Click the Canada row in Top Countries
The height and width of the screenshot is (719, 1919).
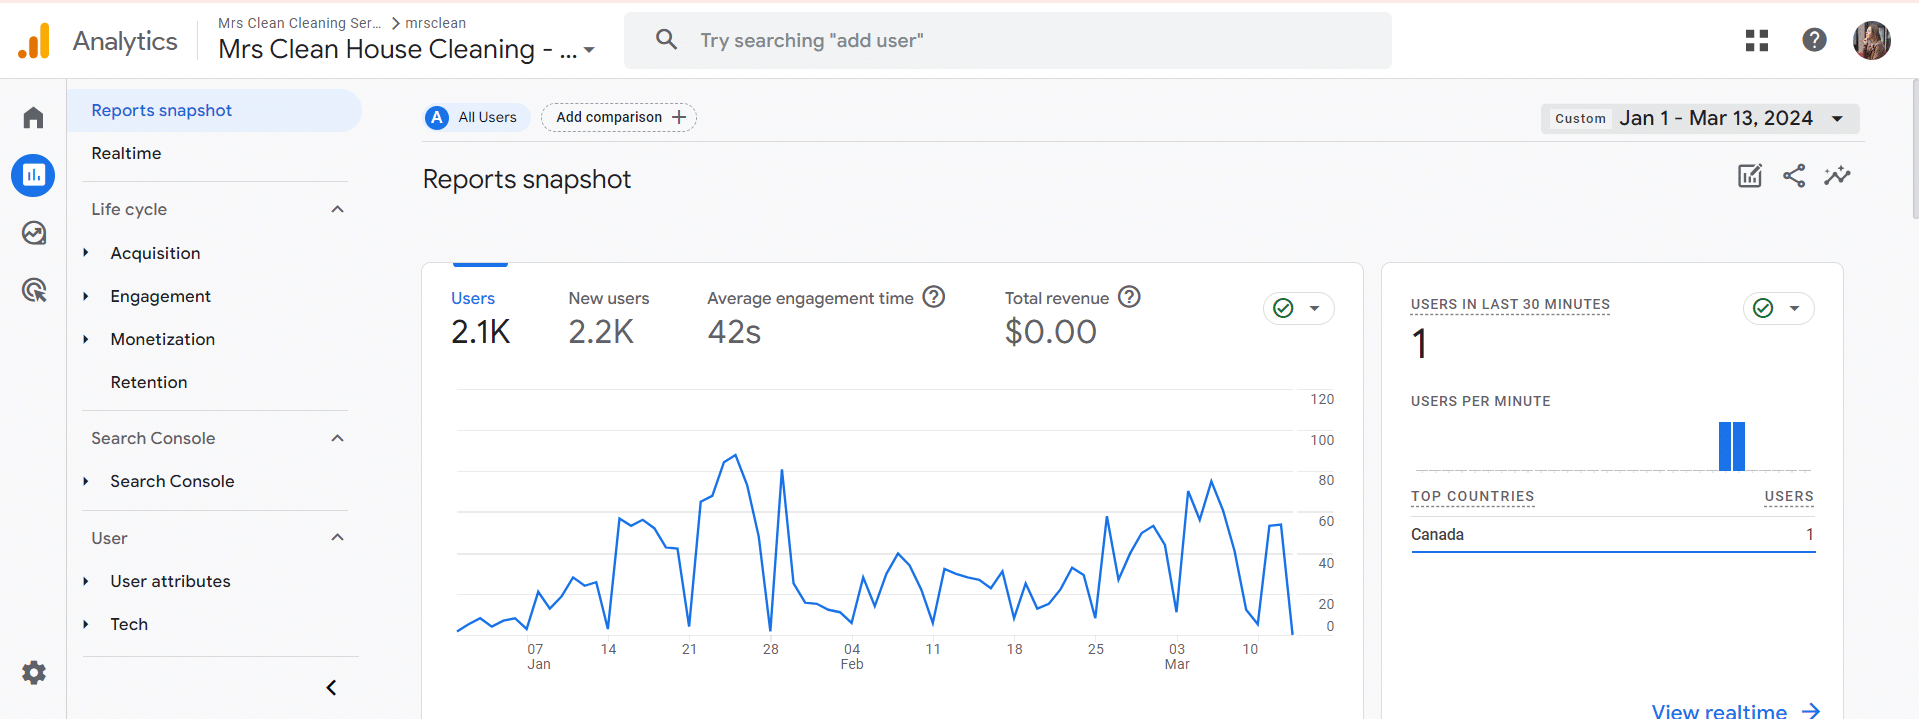pyautogui.click(x=1613, y=535)
